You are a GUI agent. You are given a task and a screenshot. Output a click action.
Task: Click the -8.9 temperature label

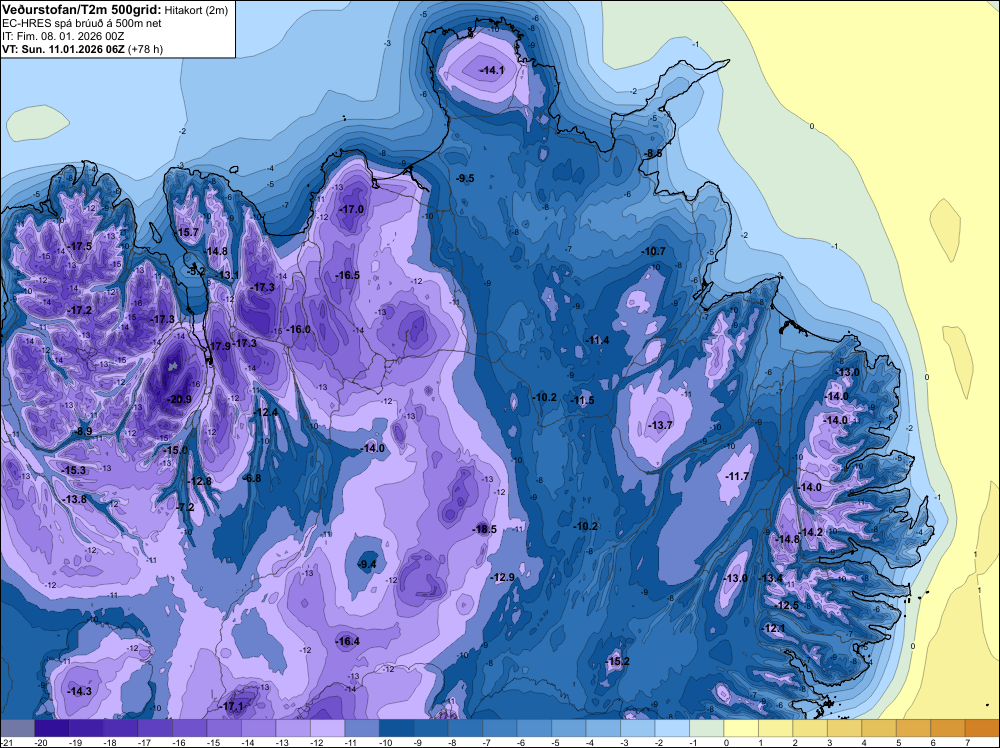point(83,432)
